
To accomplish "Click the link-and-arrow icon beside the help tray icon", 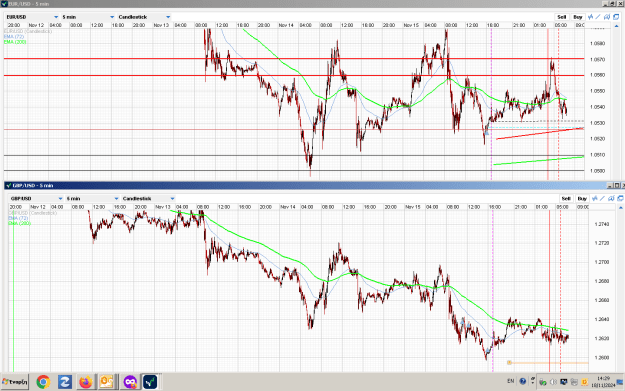I will [x=533, y=380].
